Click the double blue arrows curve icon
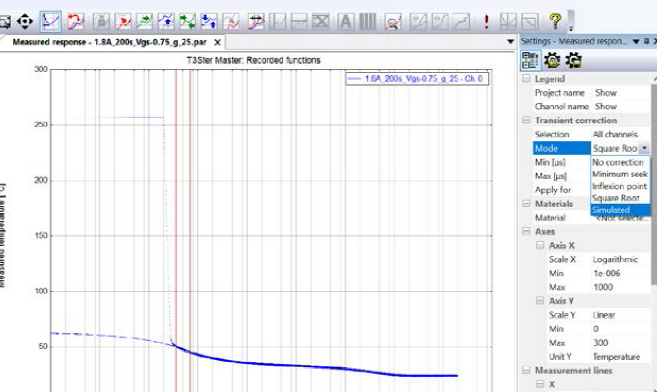657x392 pixels. 209,21
